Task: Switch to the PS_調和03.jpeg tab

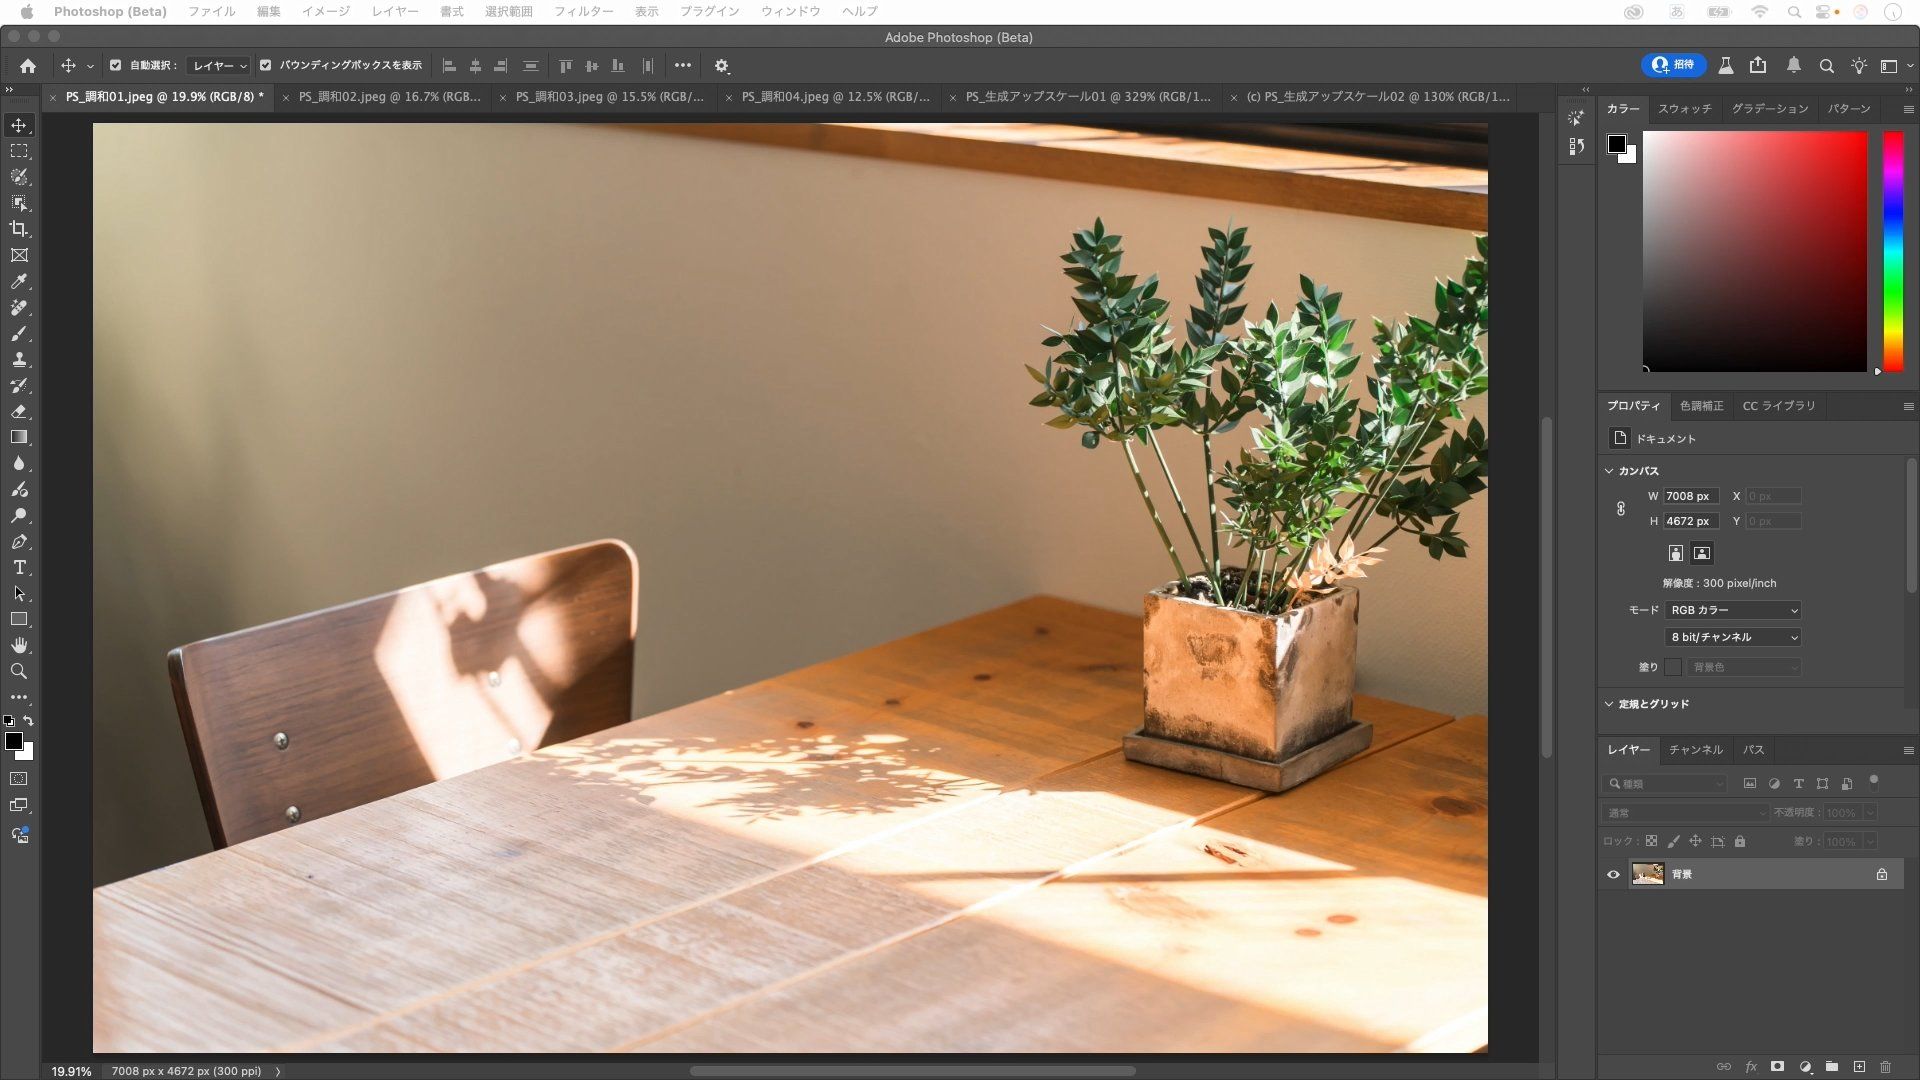Action: pyautogui.click(x=609, y=97)
